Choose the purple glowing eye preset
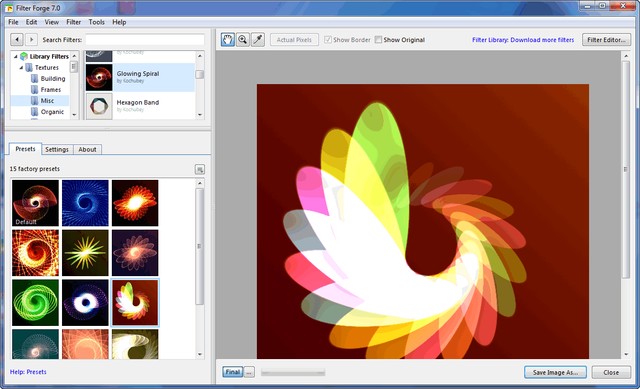Screen dimensions: 640x389 pyautogui.click(x=85, y=302)
